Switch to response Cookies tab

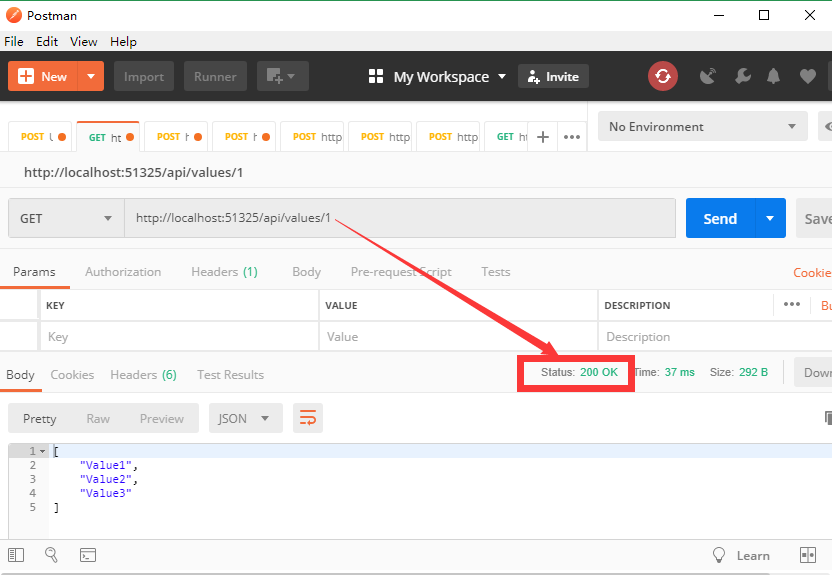coord(72,374)
